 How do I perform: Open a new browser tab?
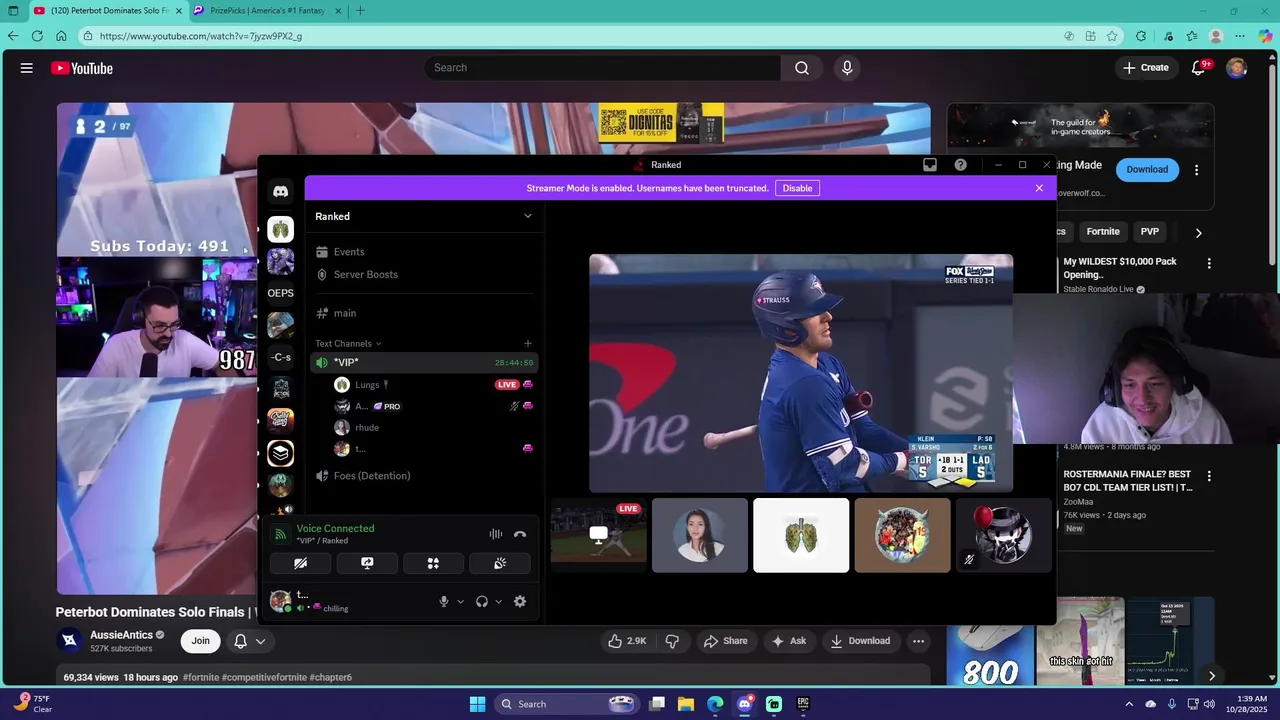click(x=360, y=11)
